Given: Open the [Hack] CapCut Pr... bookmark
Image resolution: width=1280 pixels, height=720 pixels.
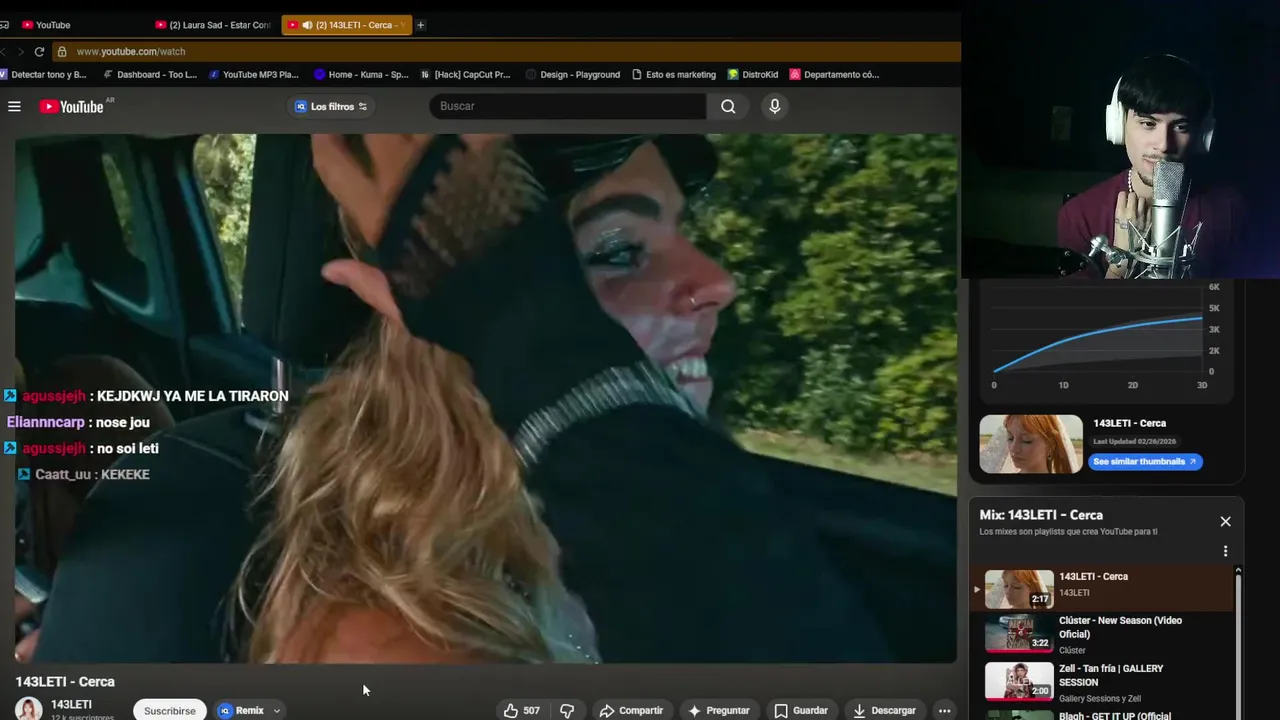Looking at the screenshot, I should point(465,74).
